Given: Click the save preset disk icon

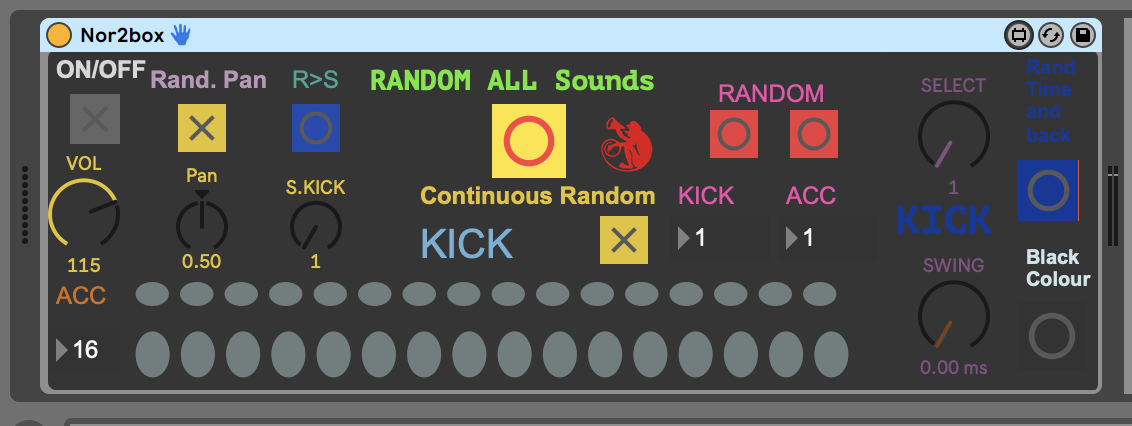Looking at the screenshot, I should [x=1082, y=35].
